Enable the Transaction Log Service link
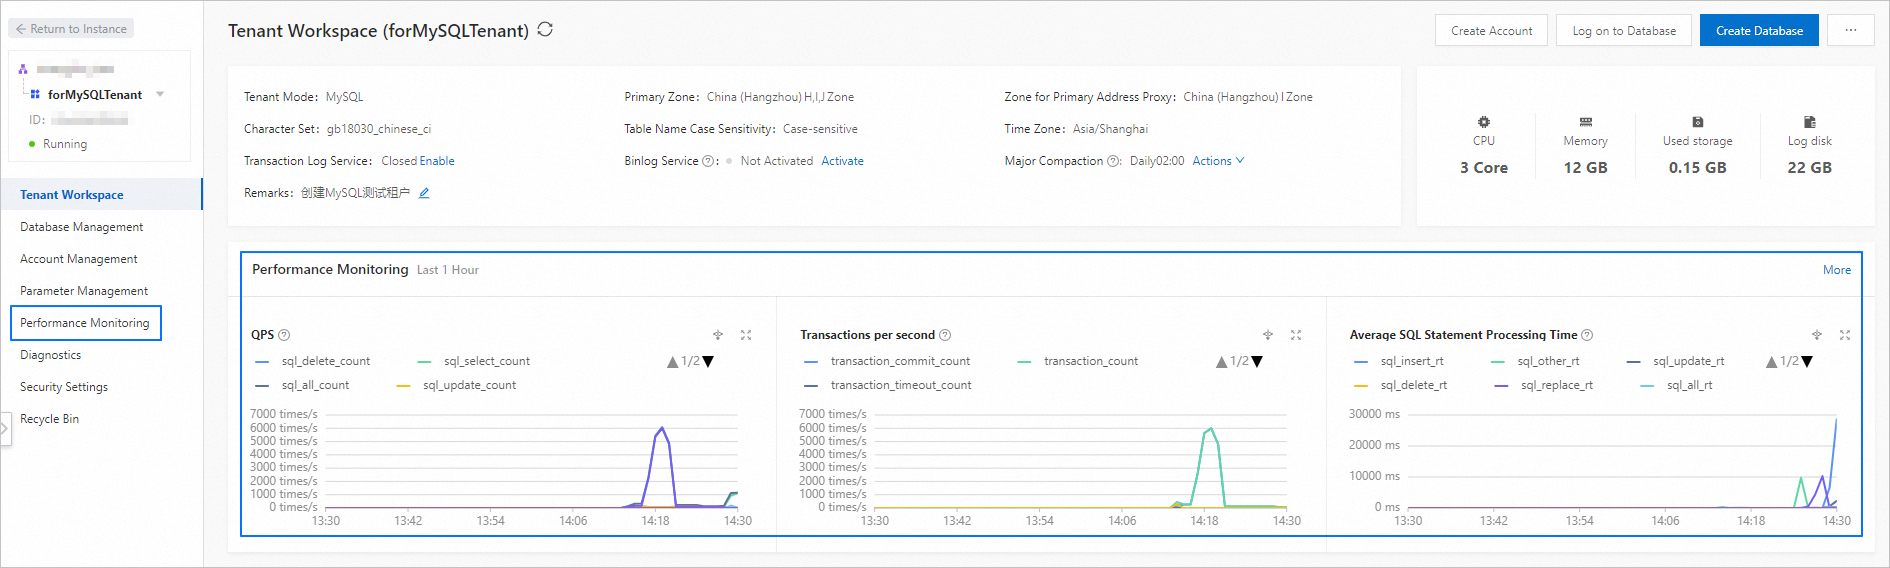 click(x=437, y=161)
